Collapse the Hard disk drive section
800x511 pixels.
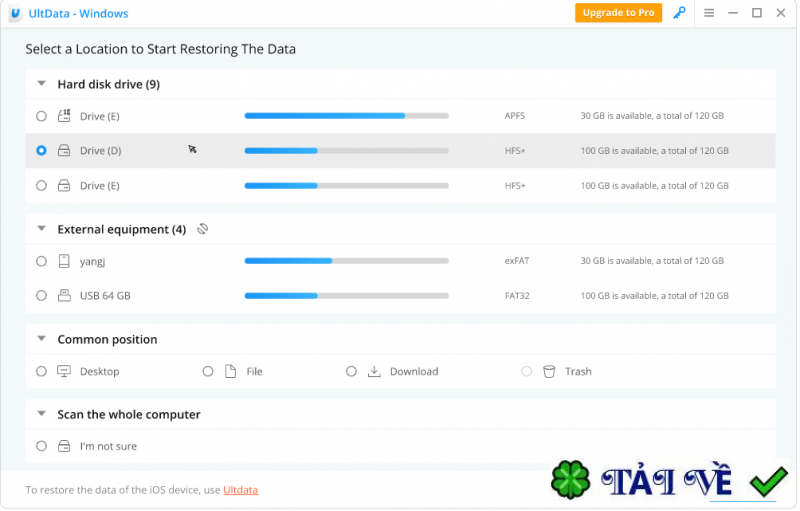pos(42,85)
